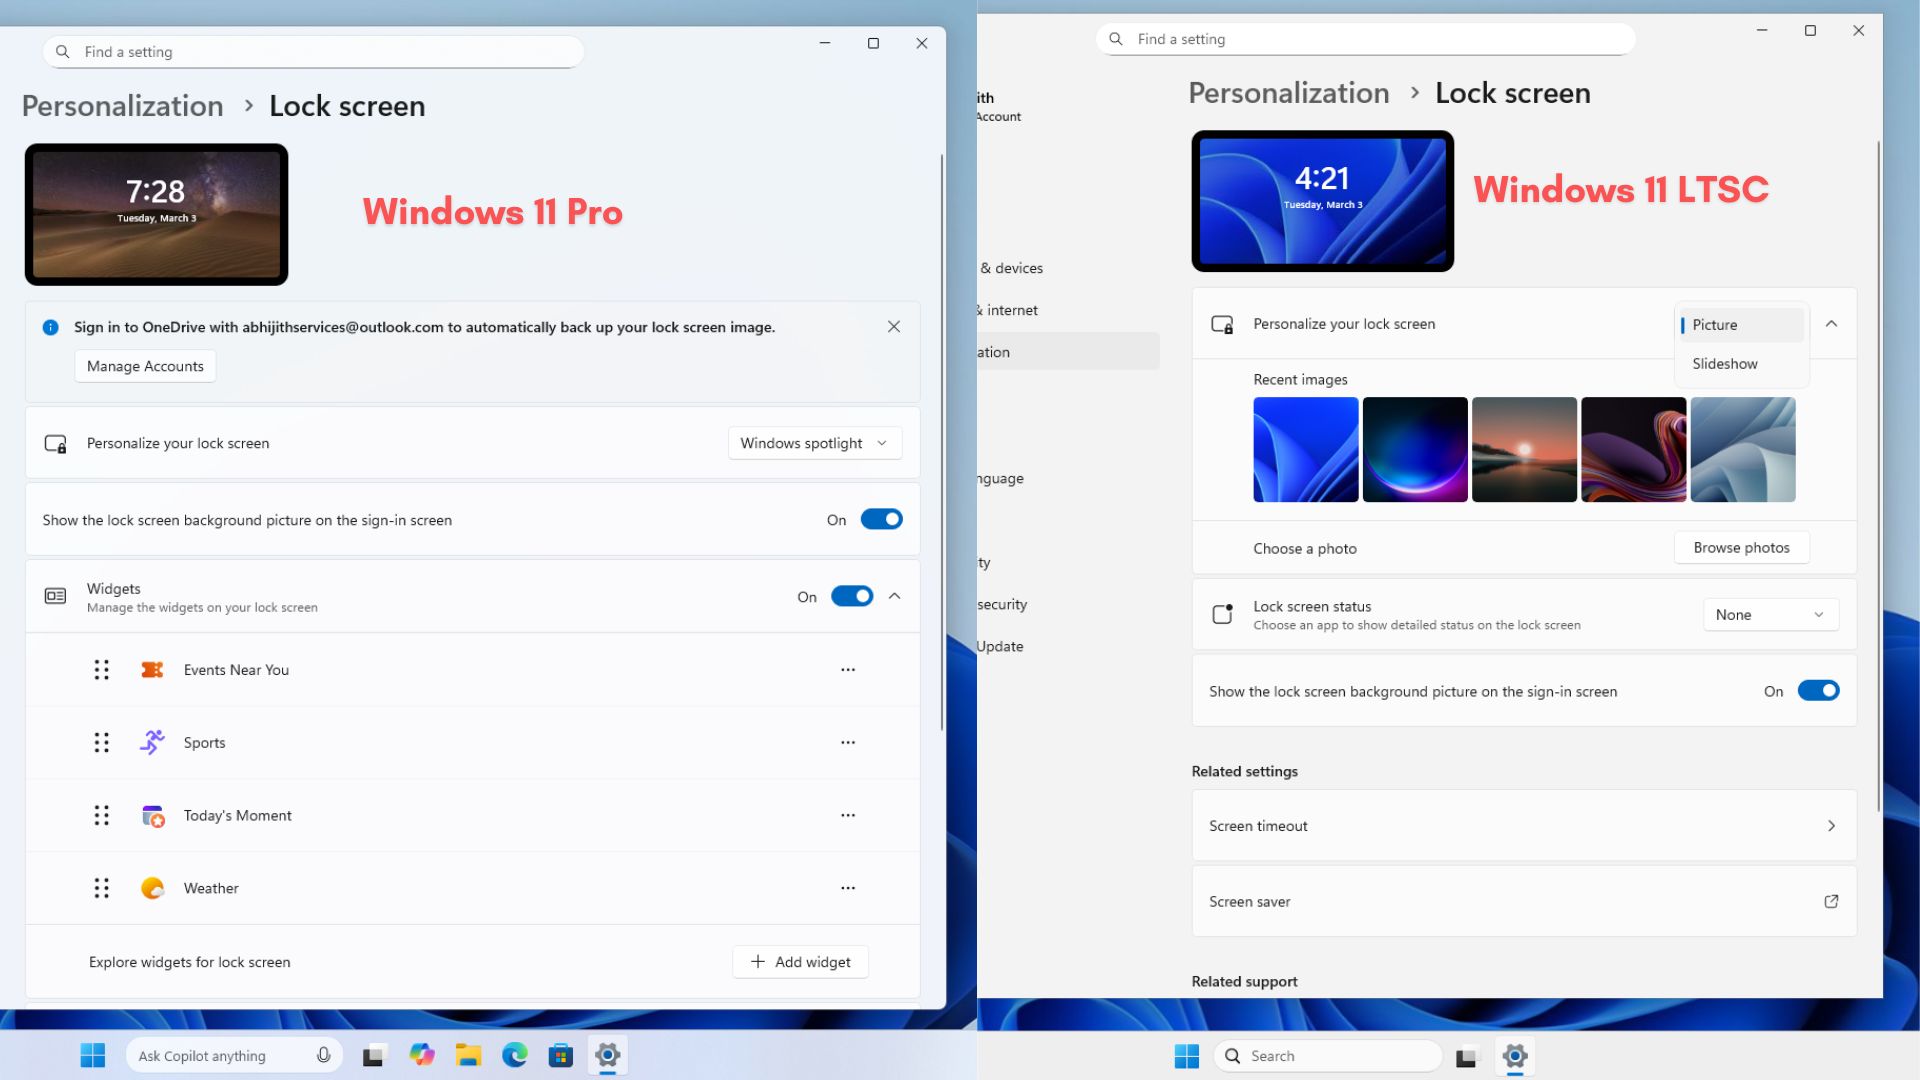
Task: Select the Sports widget icon
Action: tap(152, 742)
